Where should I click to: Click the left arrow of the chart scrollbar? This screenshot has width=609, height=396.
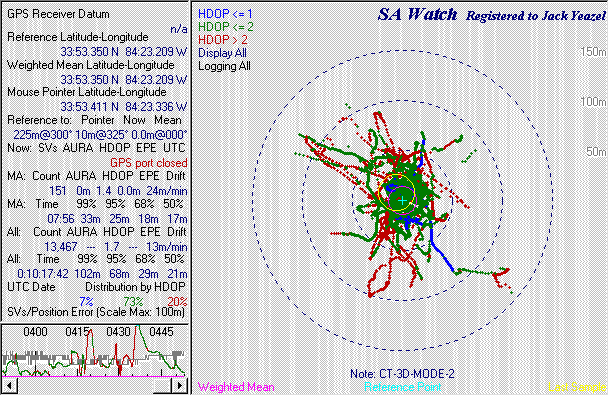pos(9,386)
